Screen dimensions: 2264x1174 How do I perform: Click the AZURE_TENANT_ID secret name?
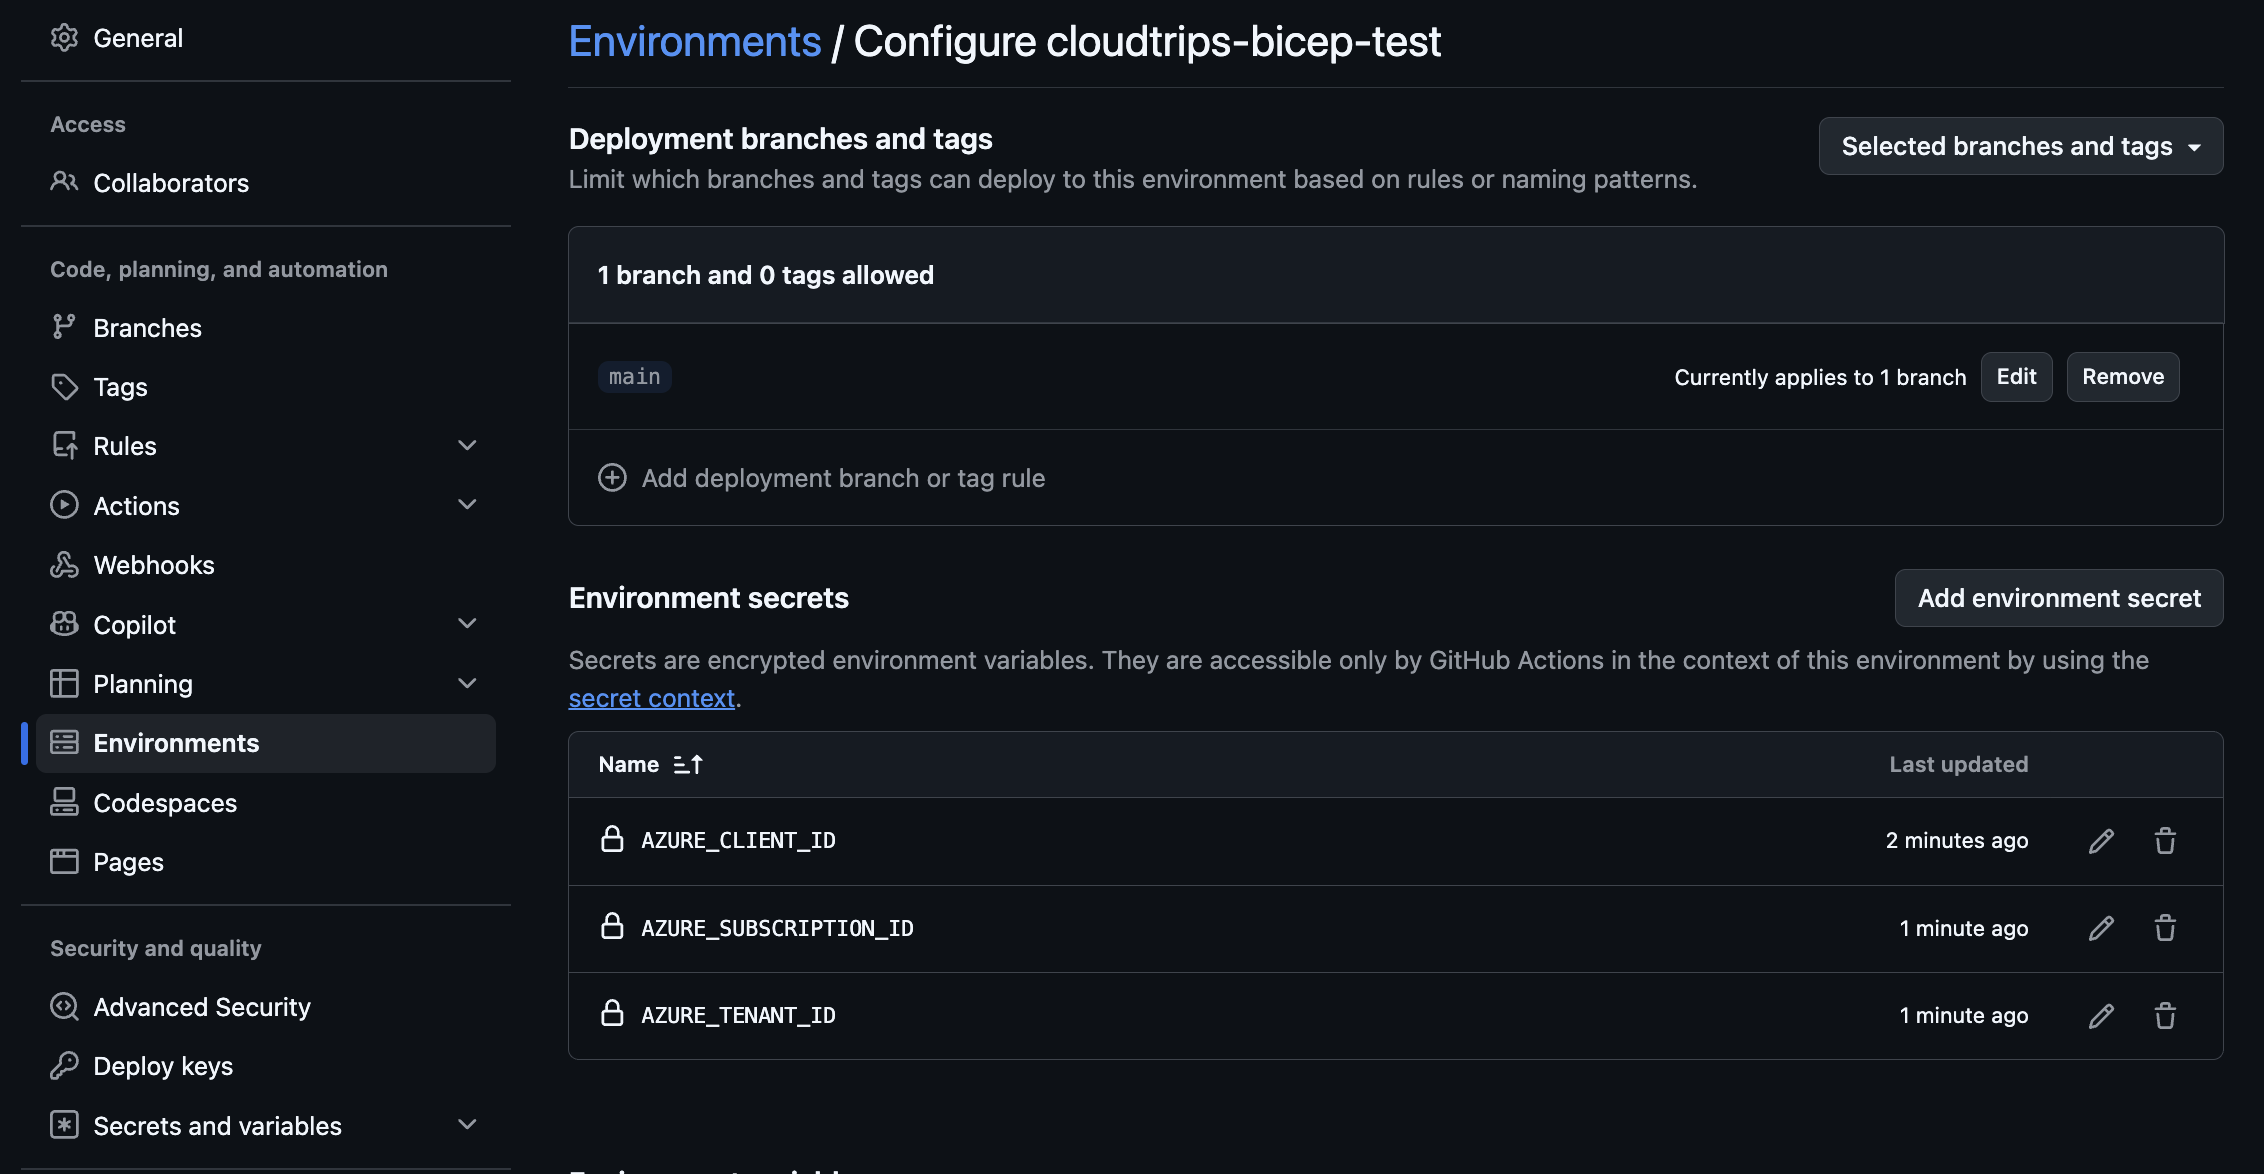[x=738, y=1015]
